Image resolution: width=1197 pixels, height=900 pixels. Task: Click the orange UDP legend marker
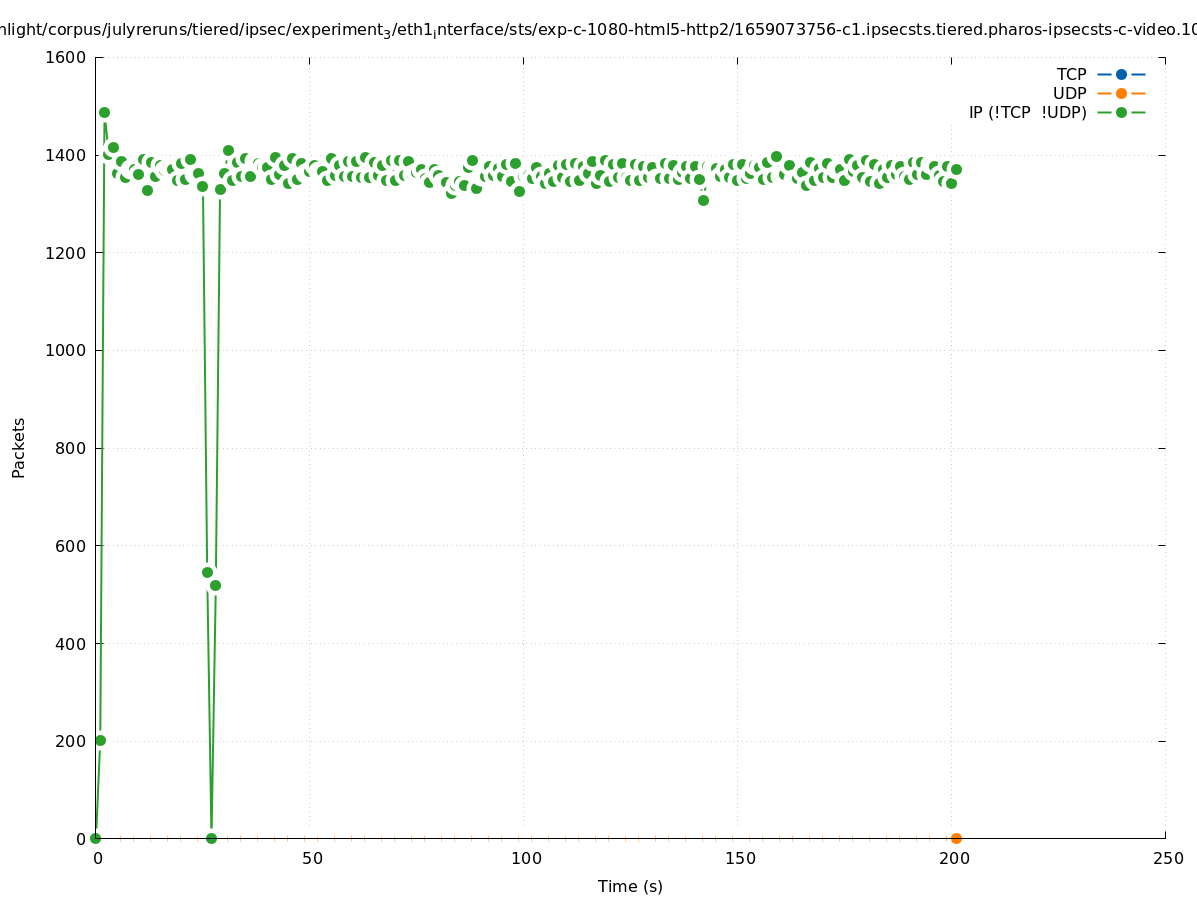pyautogui.click(x=1121, y=93)
